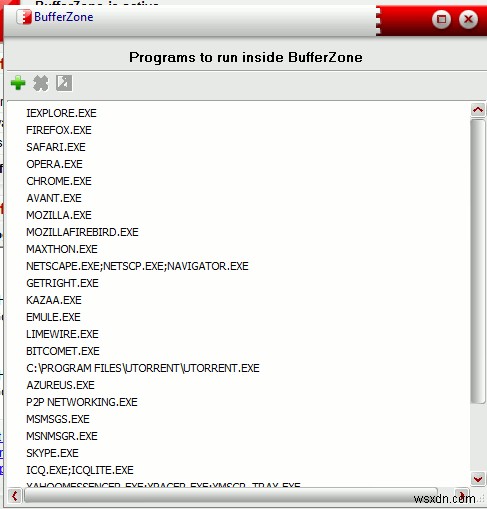Select the ICQ.EXE;ICQLITE.EXE row
Screen dimensions: 487x509
pos(80,470)
